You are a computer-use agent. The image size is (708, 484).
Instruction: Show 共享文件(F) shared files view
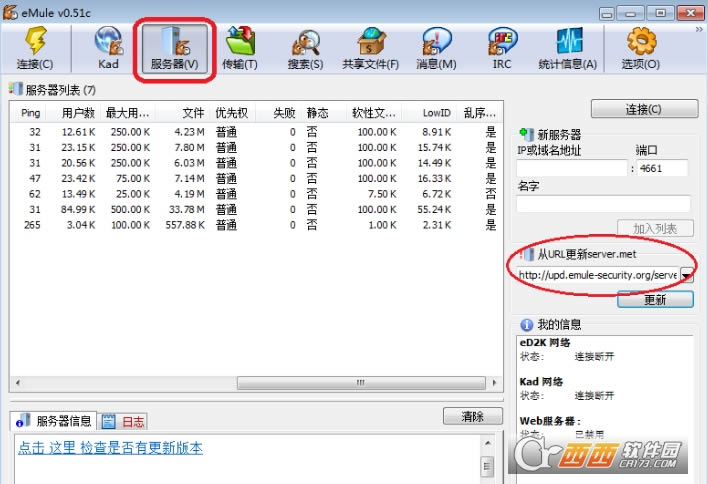370,48
